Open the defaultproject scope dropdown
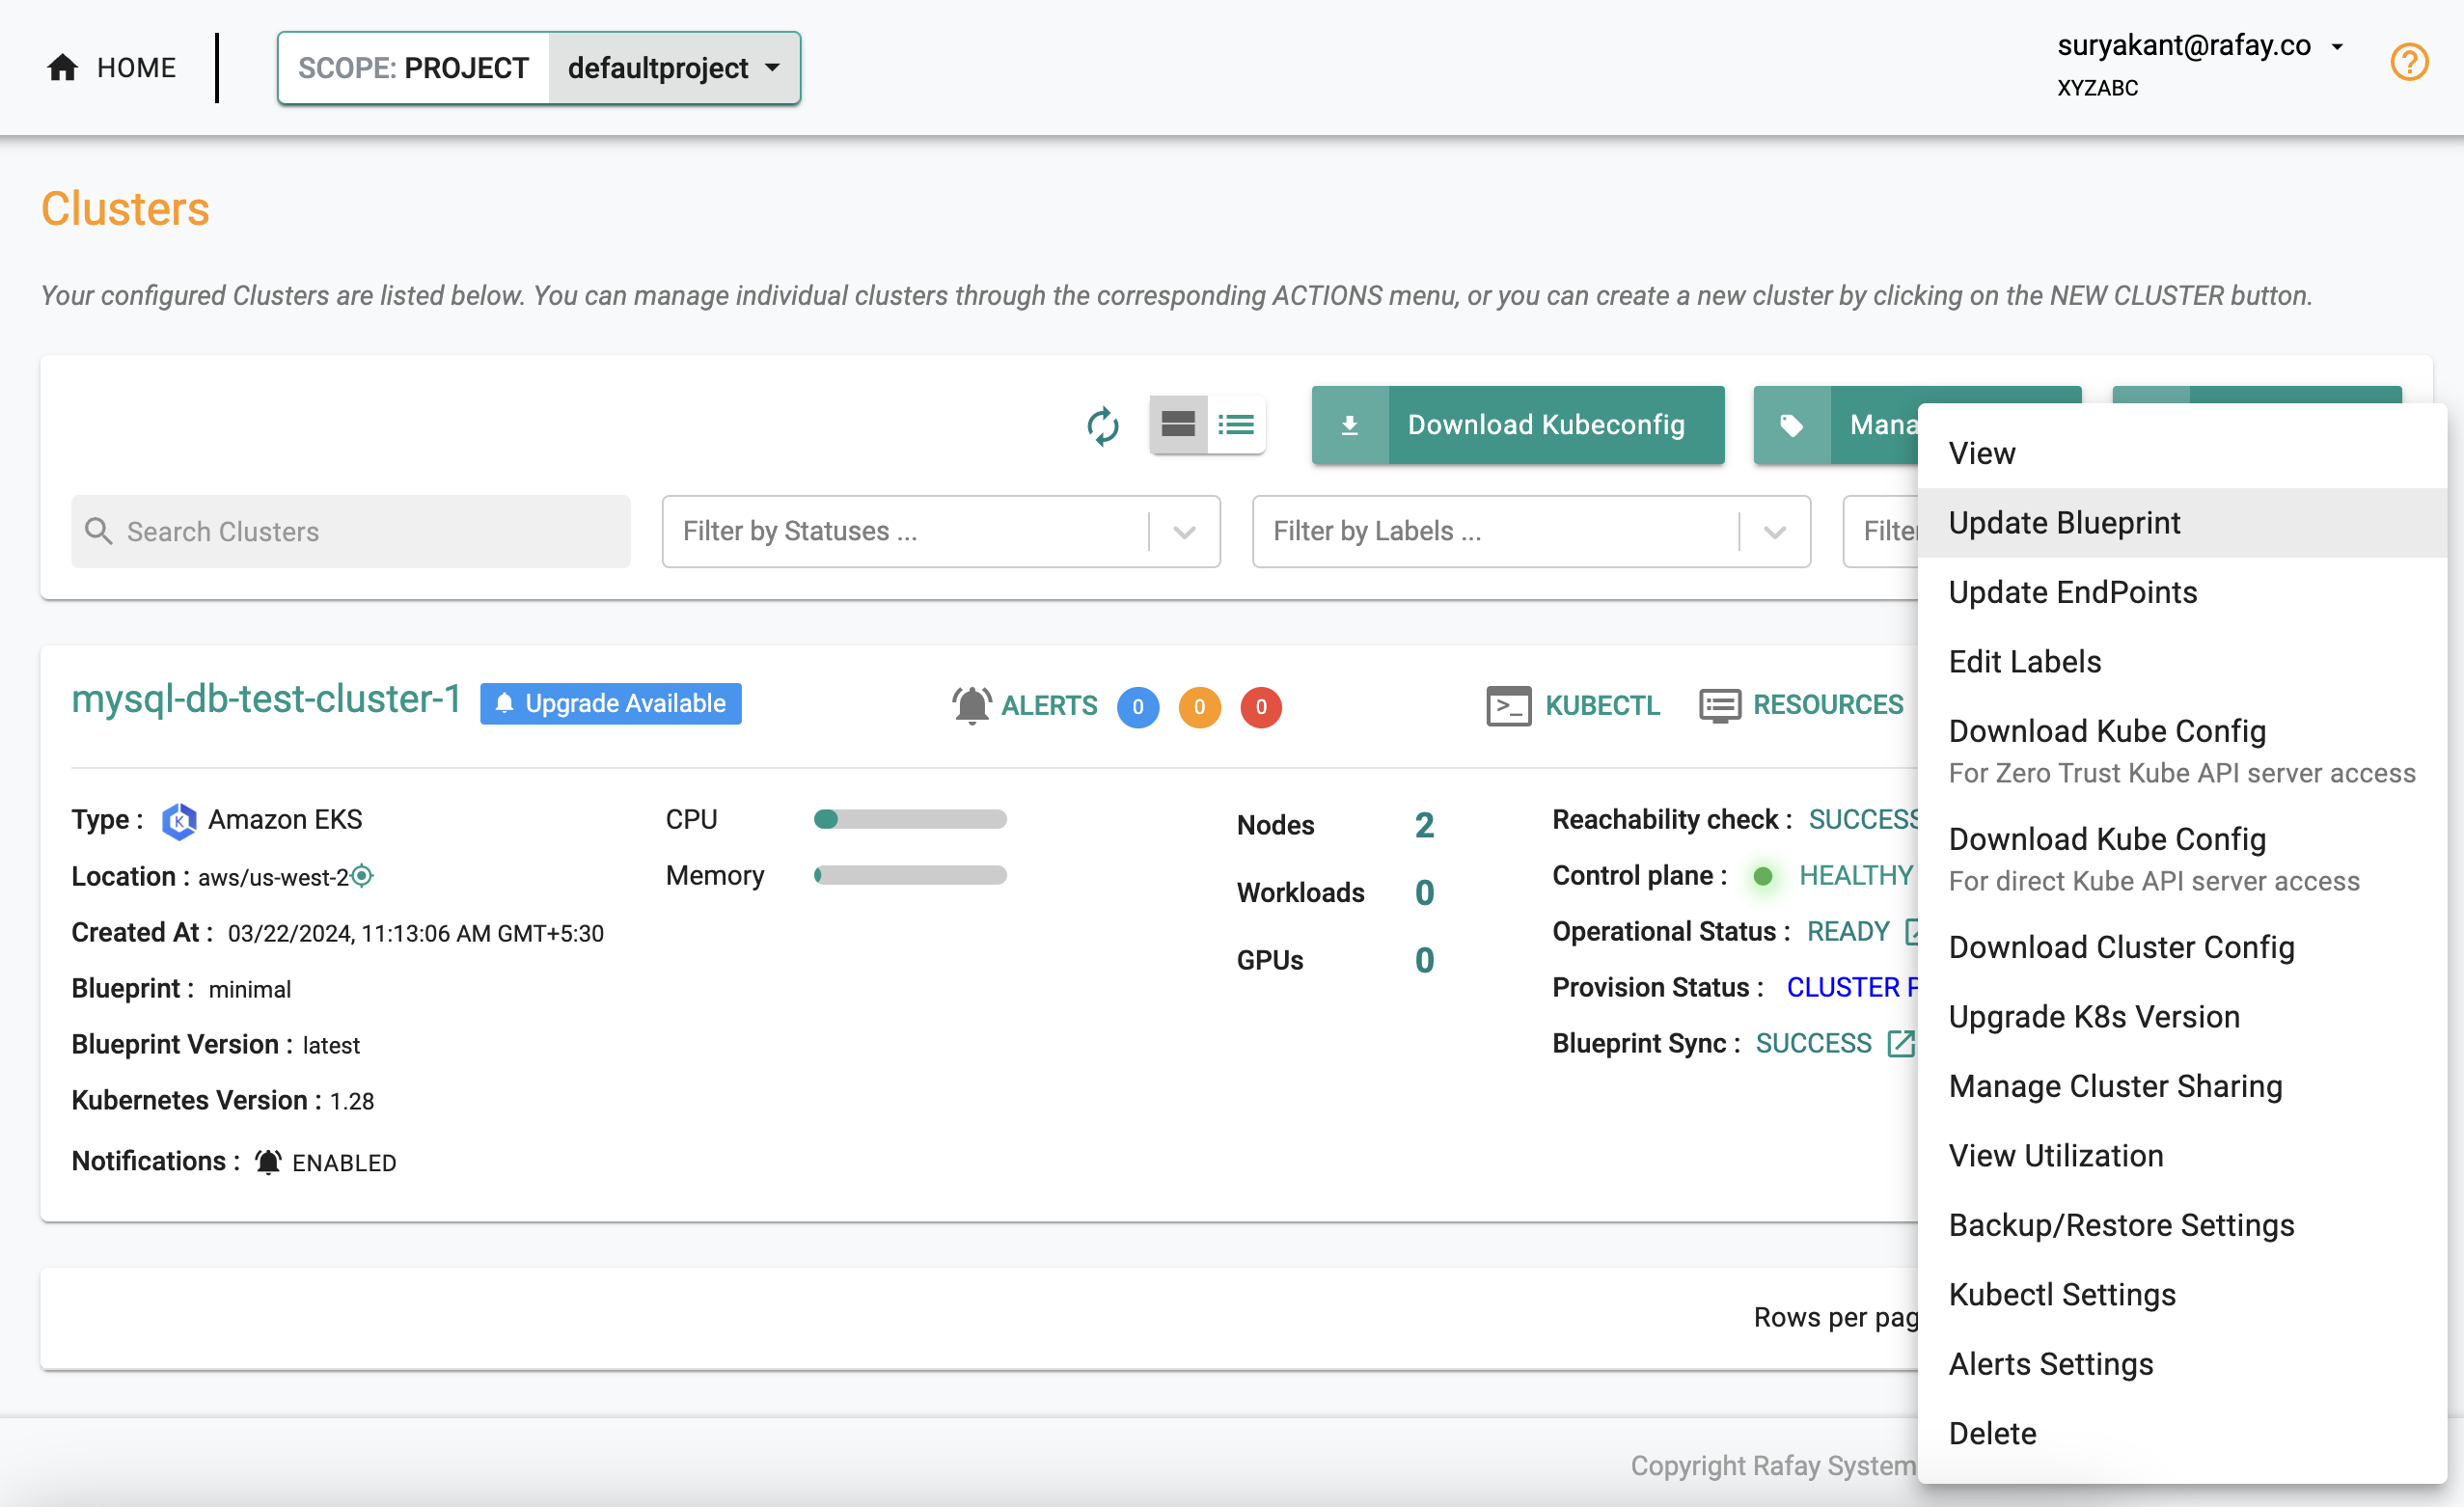The height and width of the screenshot is (1507, 2464). [674, 68]
